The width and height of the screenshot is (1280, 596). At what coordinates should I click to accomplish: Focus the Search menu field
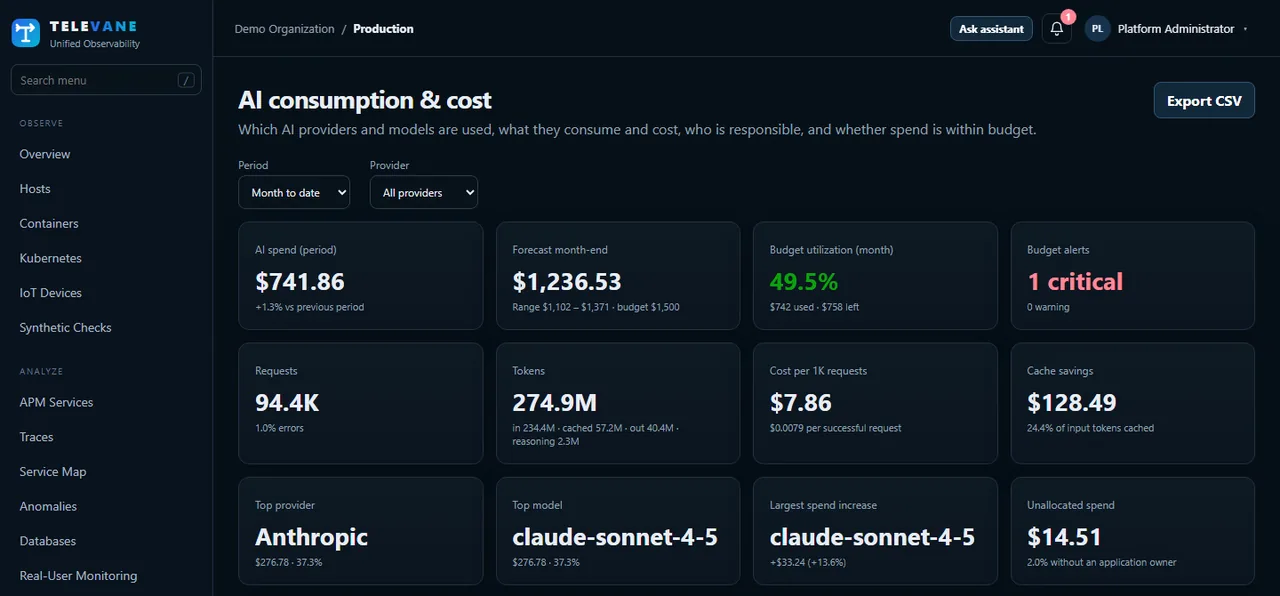tap(106, 80)
